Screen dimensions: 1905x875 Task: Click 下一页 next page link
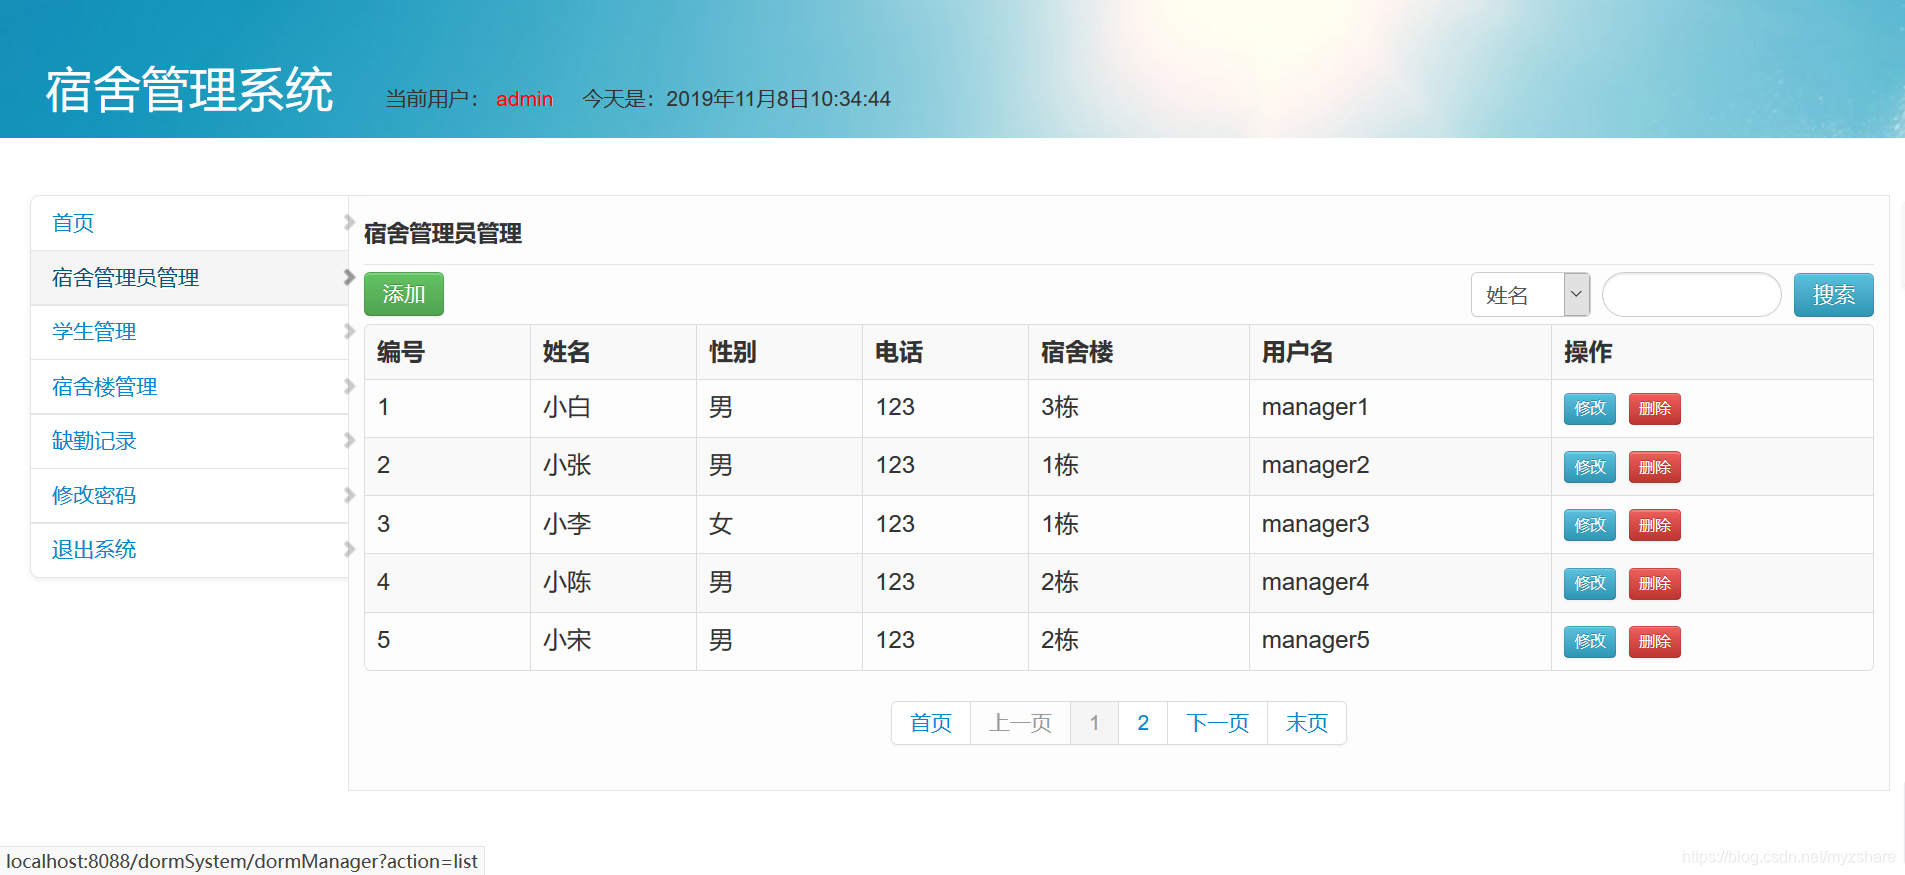tap(1217, 723)
